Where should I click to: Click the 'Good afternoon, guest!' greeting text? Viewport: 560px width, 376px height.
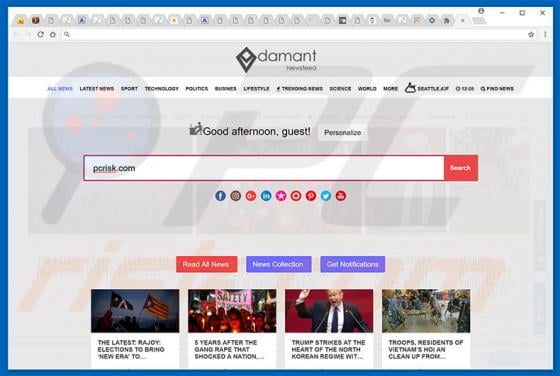pyautogui.click(x=256, y=131)
